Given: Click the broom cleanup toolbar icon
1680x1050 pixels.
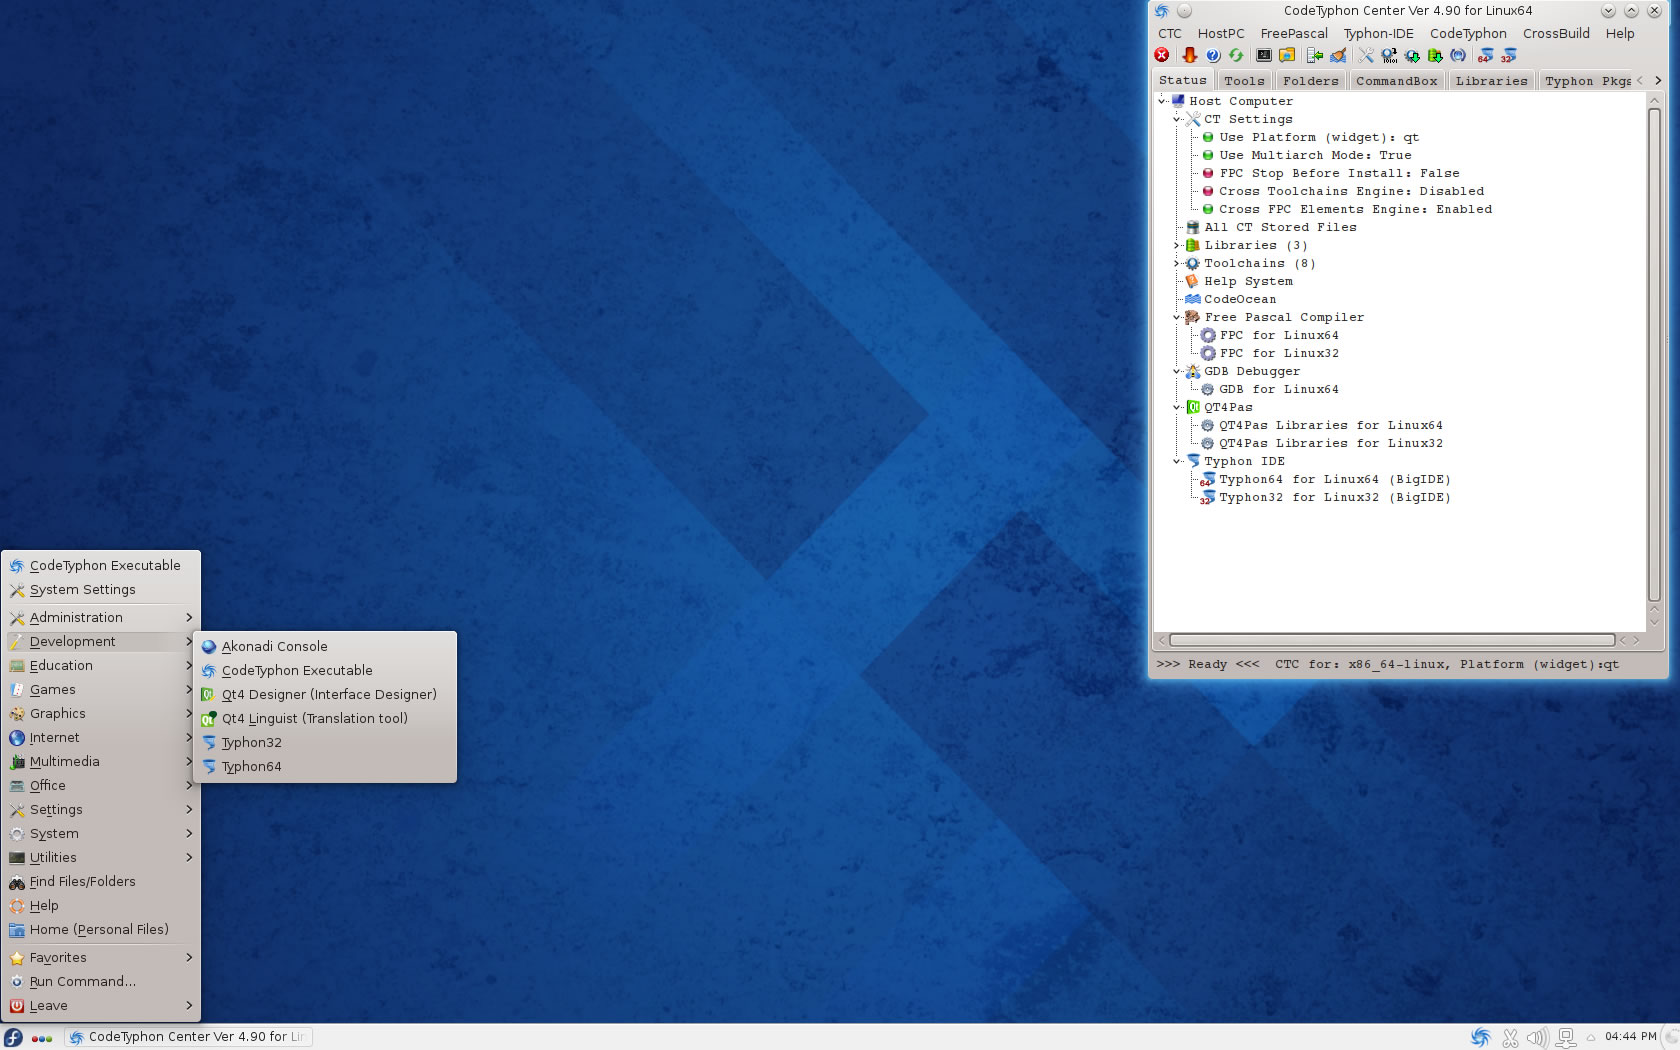Looking at the screenshot, I should pyautogui.click(x=1338, y=55).
